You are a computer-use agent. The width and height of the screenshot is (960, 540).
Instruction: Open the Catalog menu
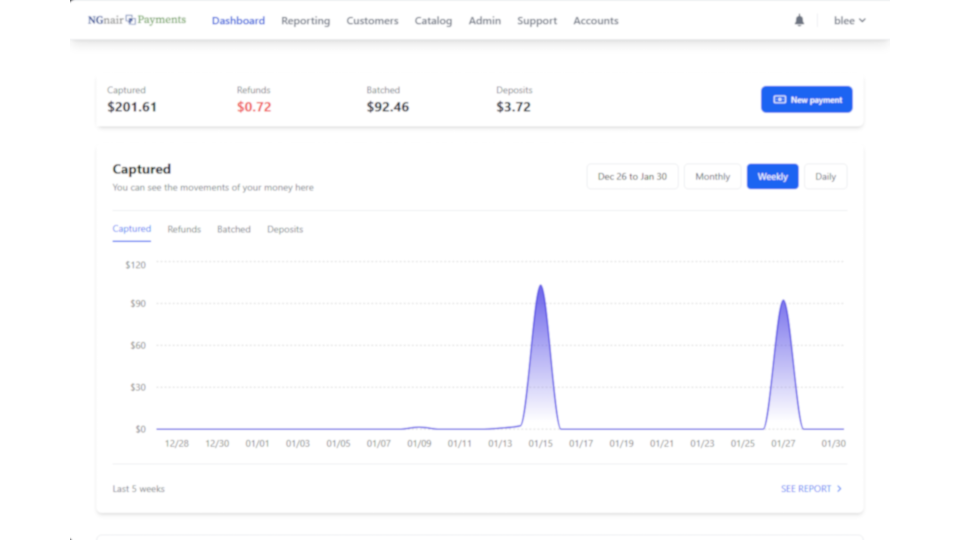coord(433,21)
